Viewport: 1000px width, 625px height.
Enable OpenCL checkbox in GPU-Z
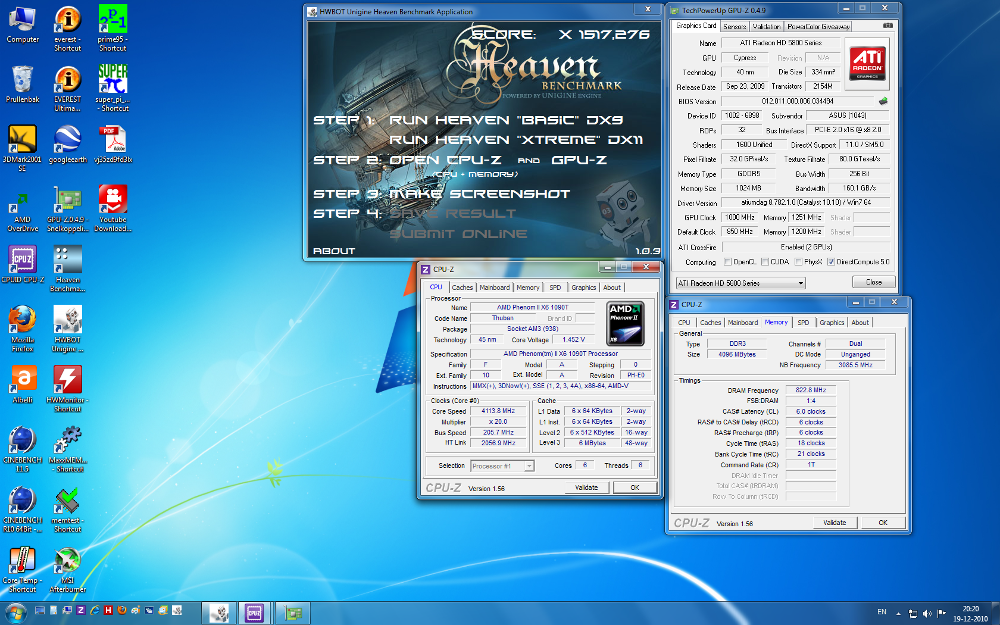(x=728, y=262)
